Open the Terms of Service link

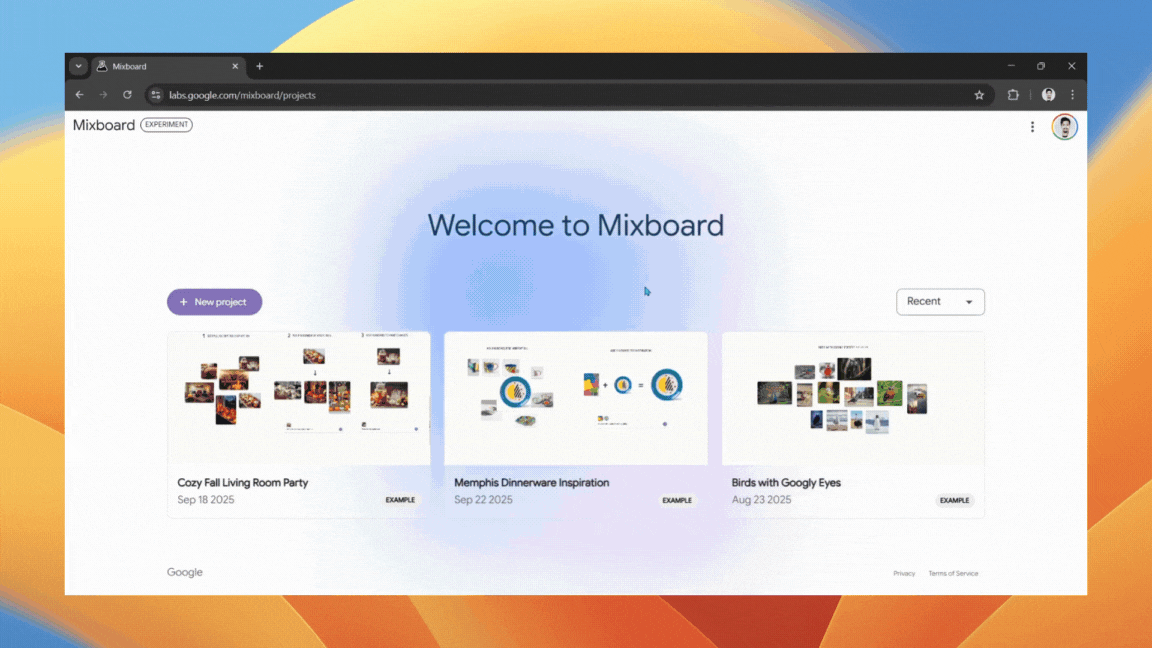tap(953, 573)
